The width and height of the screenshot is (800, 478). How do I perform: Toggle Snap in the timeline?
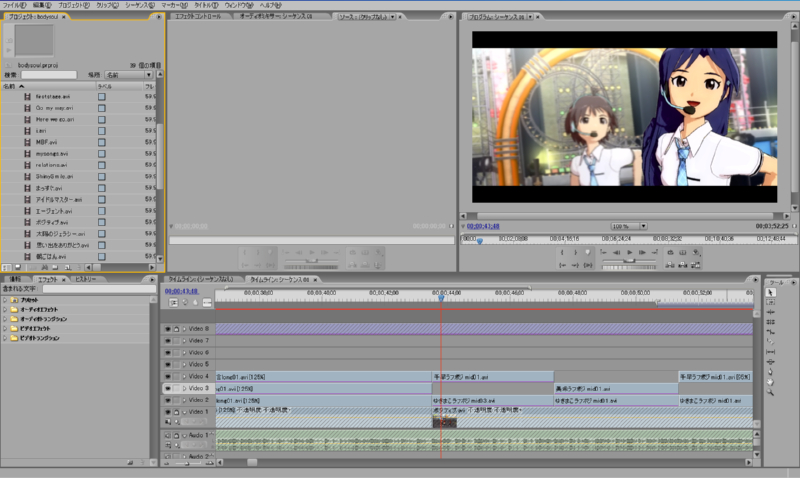[x=173, y=303]
